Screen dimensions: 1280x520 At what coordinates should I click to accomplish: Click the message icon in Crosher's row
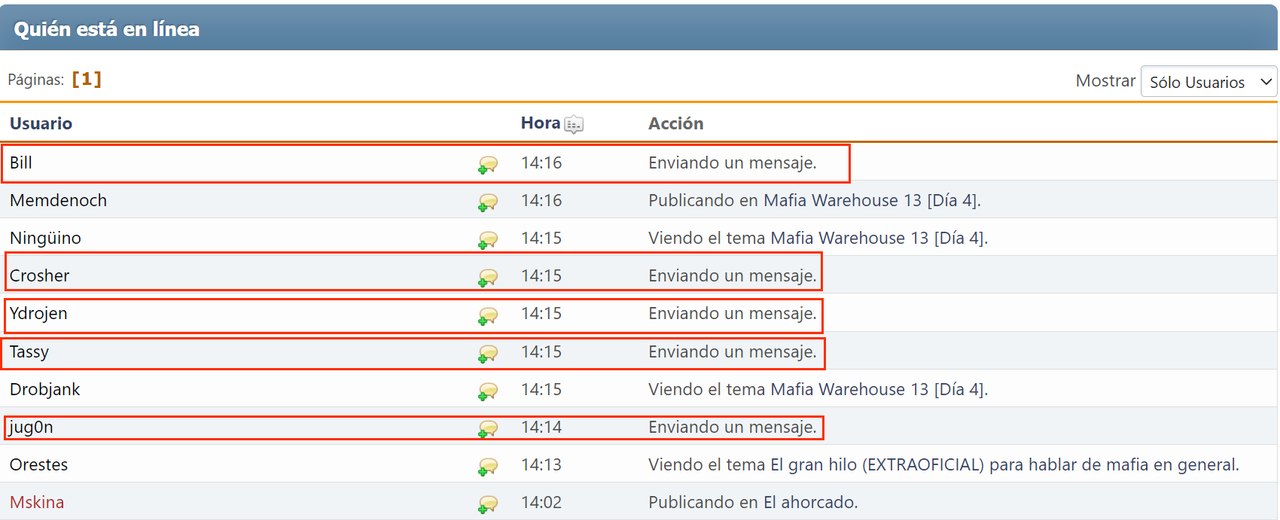(488, 277)
